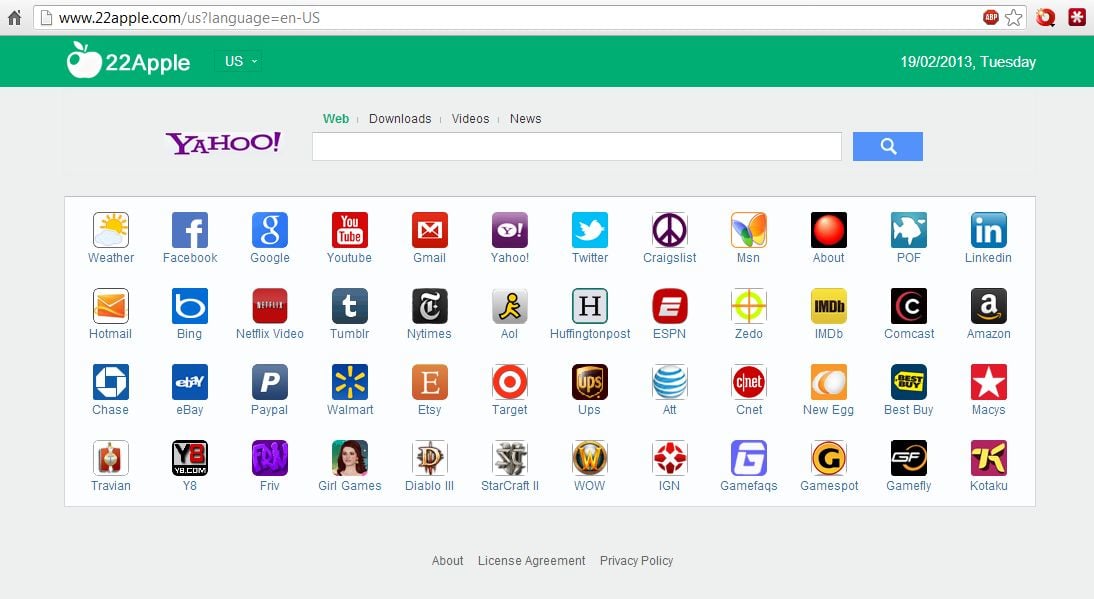1094x599 pixels.
Task: Bookmark page with the star icon
Action: (x=1014, y=17)
